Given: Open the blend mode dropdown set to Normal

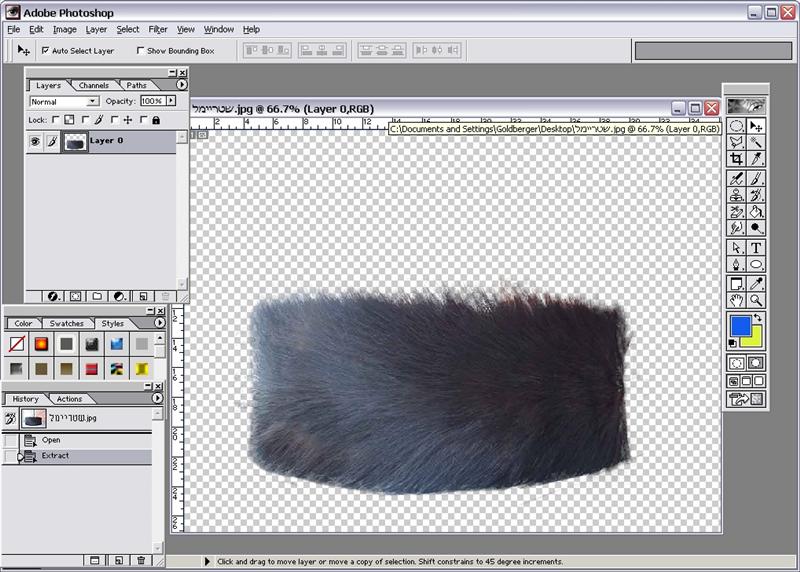Looking at the screenshot, I should 63,101.
